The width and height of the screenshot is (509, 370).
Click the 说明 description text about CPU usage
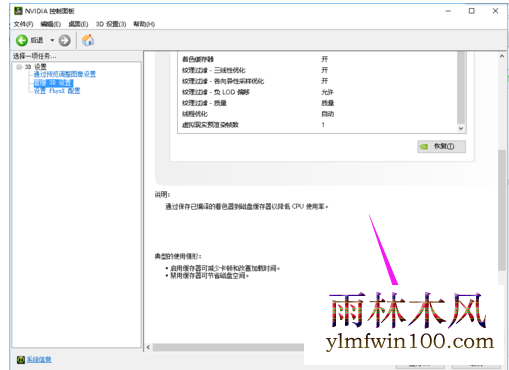[x=247, y=207]
